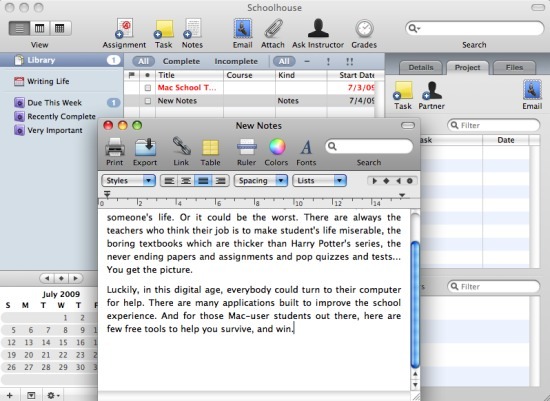Switch to list view in View control
The width and height of the screenshot is (550, 401).
point(19,28)
